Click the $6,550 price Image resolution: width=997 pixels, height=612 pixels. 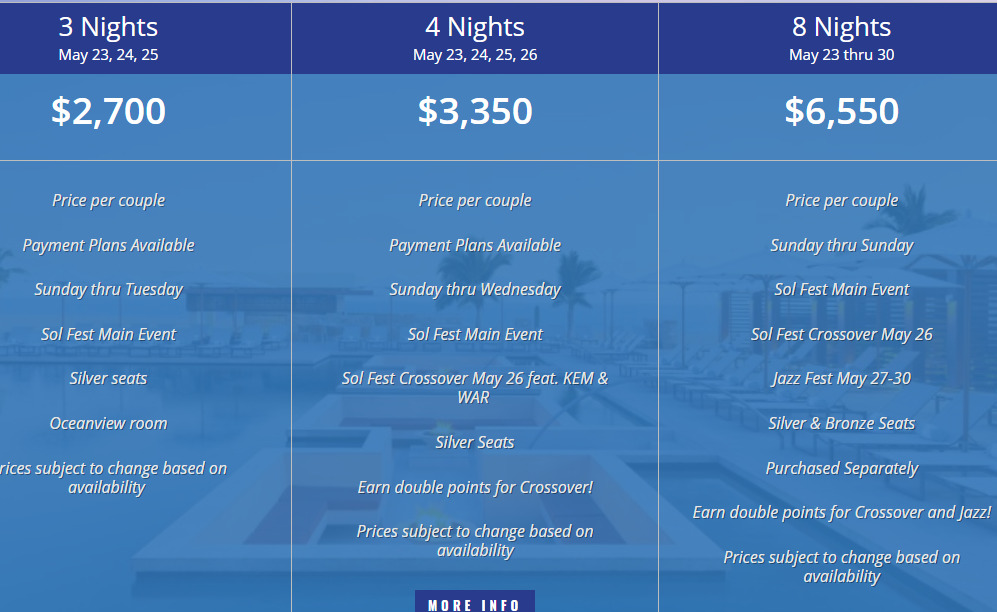[842, 111]
